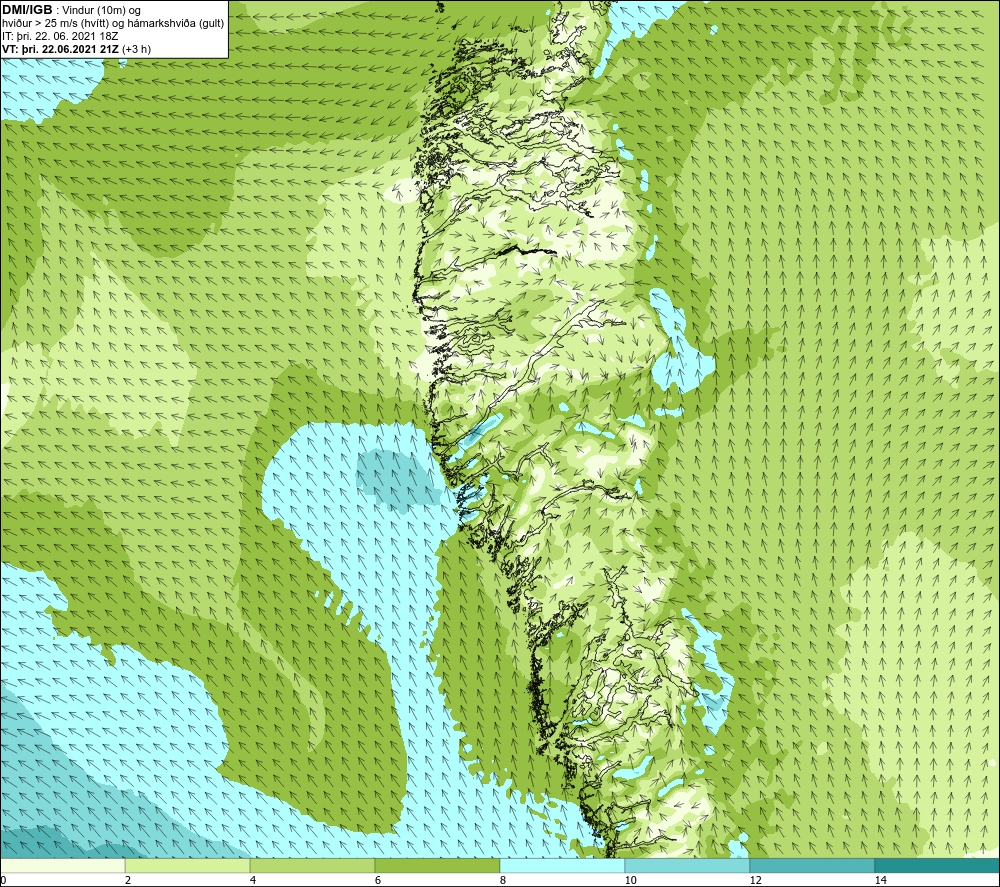Click the 'DMI/IGB : Vindur (10m) og' title line

click(x=71, y=10)
